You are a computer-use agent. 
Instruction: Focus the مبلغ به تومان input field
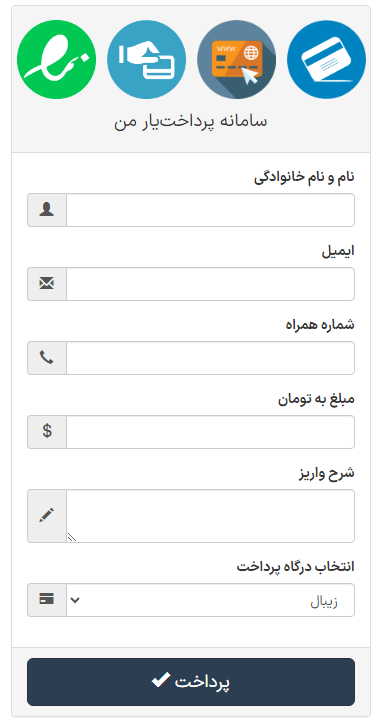pos(211,432)
